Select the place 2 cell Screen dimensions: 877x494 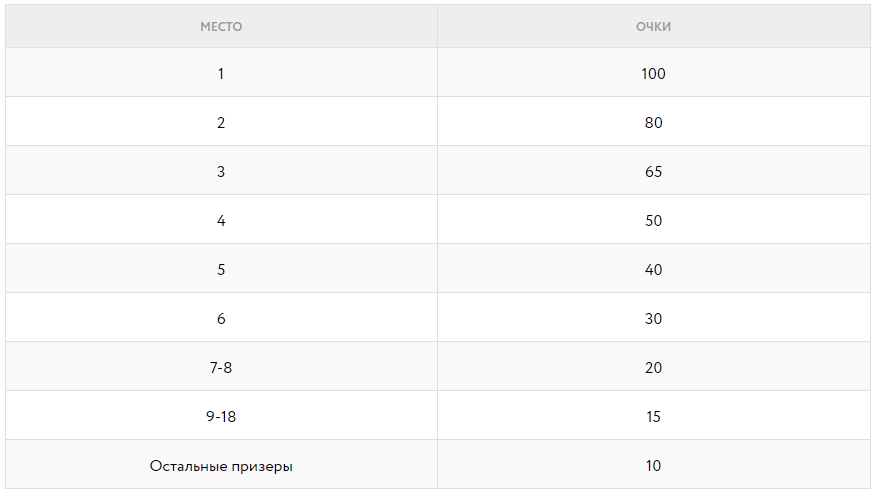click(x=221, y=123)
